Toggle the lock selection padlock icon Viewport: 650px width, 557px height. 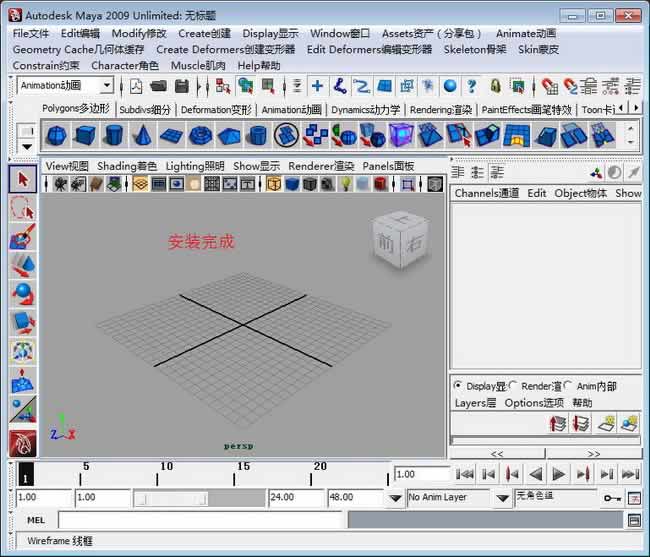495,86
